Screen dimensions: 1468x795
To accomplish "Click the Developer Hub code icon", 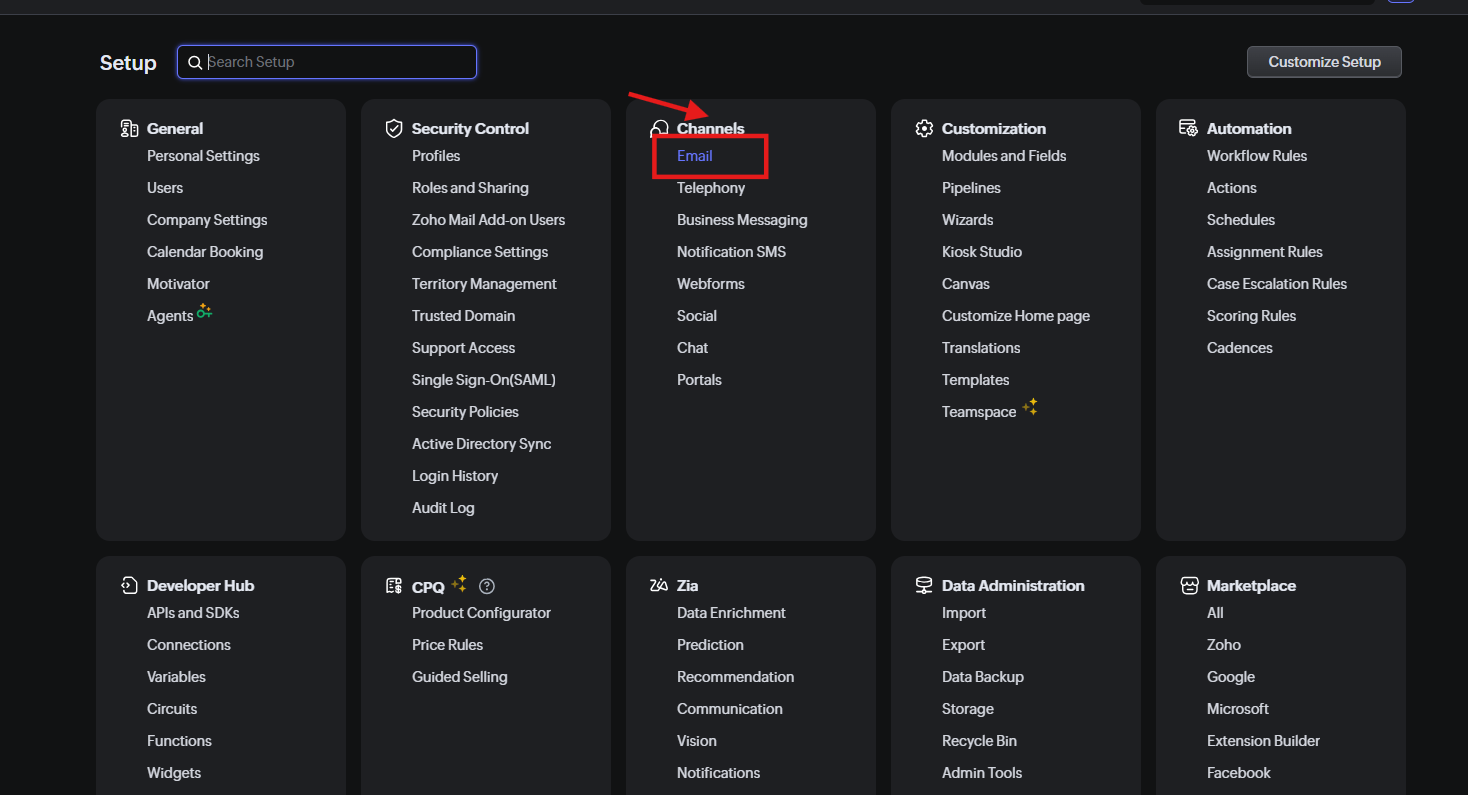I will click(129, 585).
